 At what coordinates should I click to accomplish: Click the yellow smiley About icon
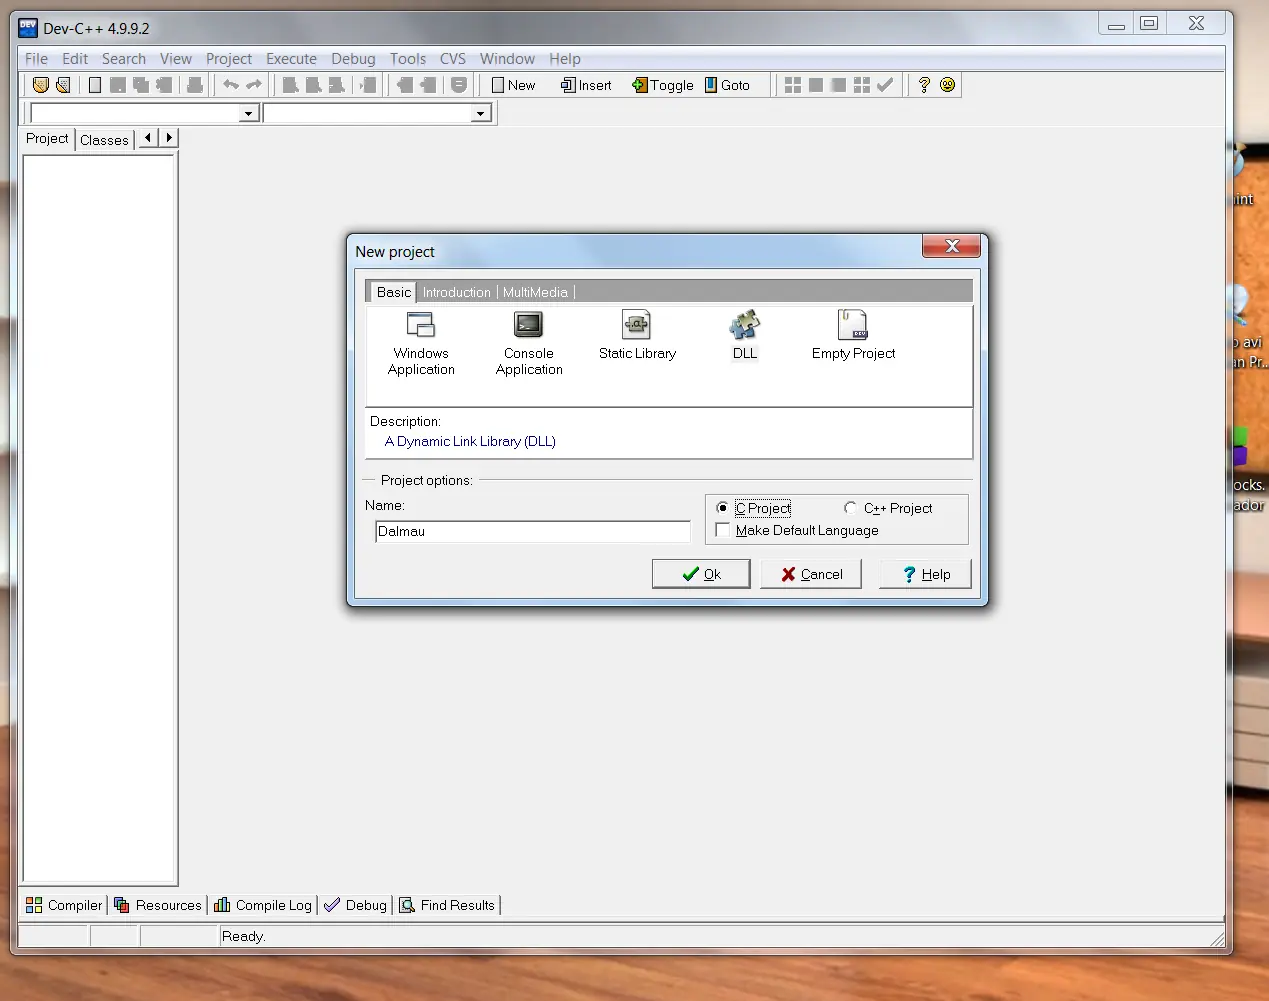point(947,85)
